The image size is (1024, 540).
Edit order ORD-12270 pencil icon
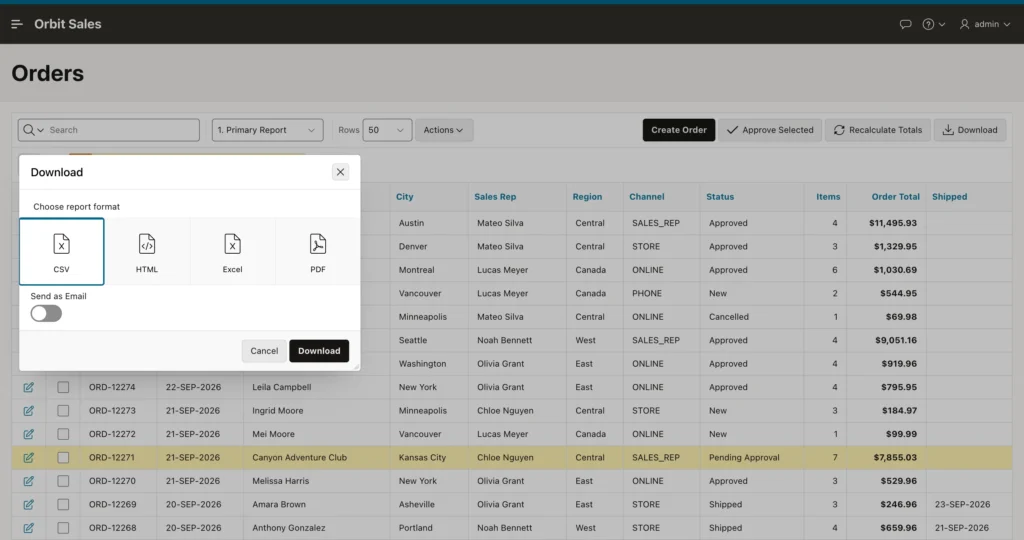coord(29,481)
